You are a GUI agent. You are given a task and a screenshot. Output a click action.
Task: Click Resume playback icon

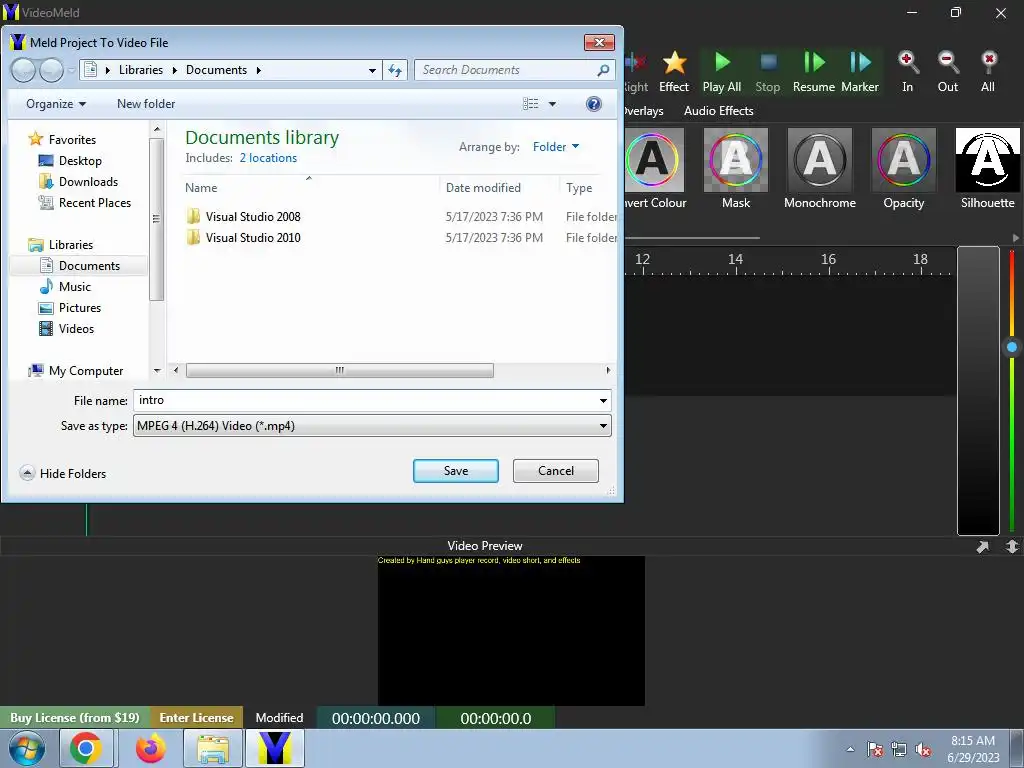tap(814, 63)
